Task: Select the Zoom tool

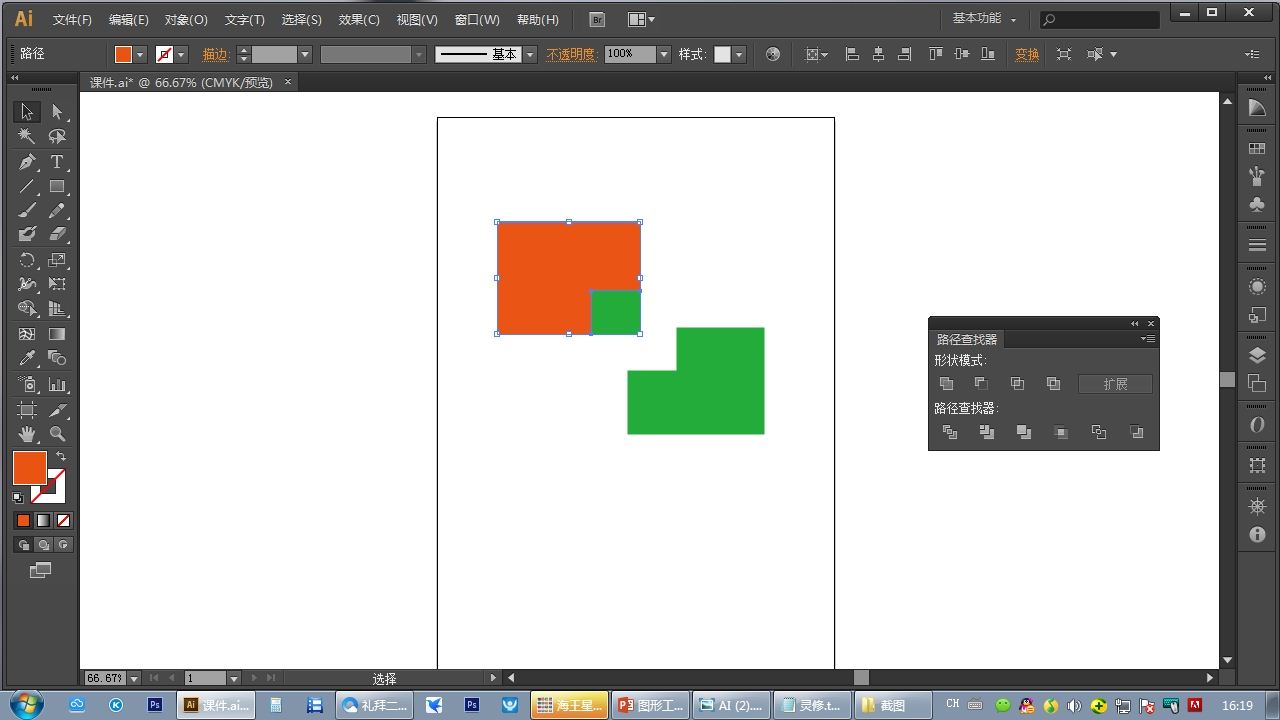Action: [x=57, y=434]
